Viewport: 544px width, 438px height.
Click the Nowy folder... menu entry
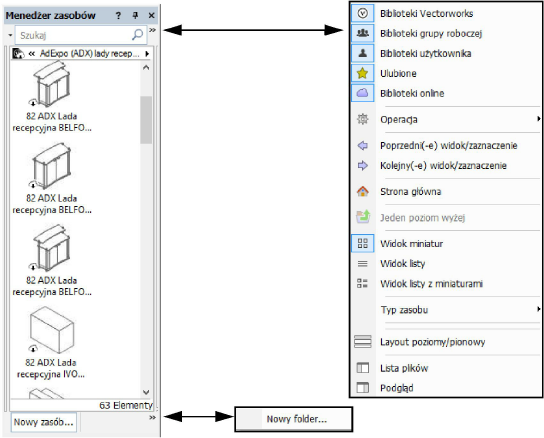coord(294,419)
